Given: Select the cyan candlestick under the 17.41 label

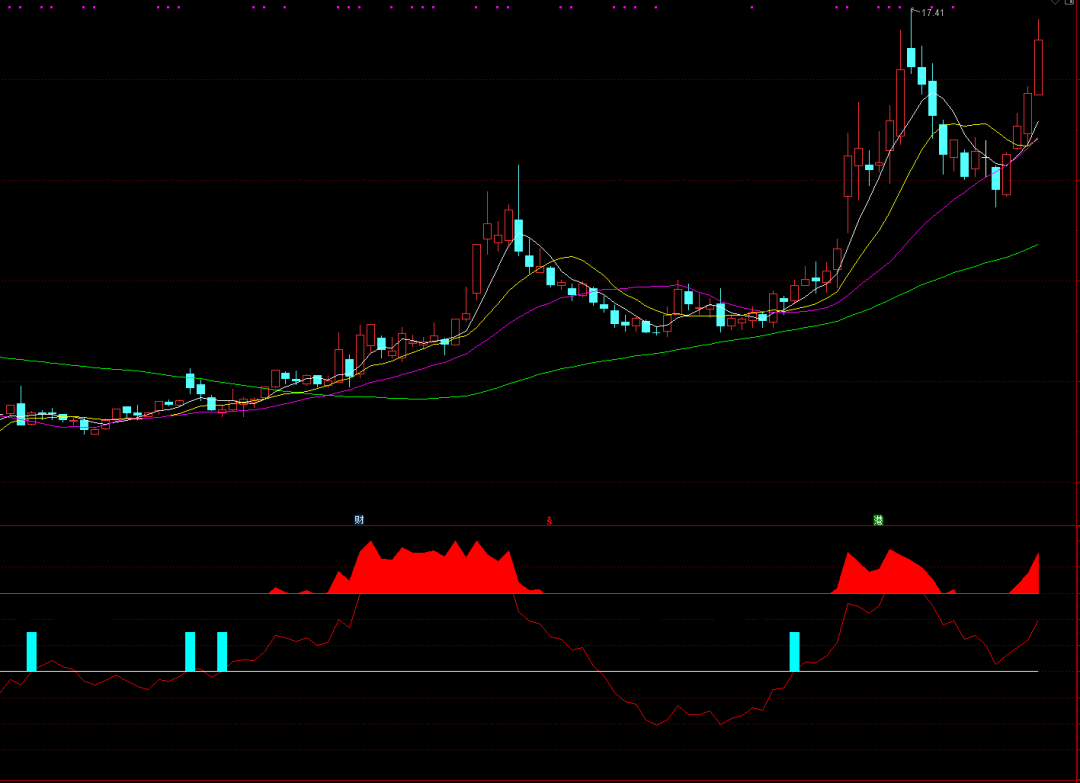Looking at the screenshot, I should tap(911, 57).
